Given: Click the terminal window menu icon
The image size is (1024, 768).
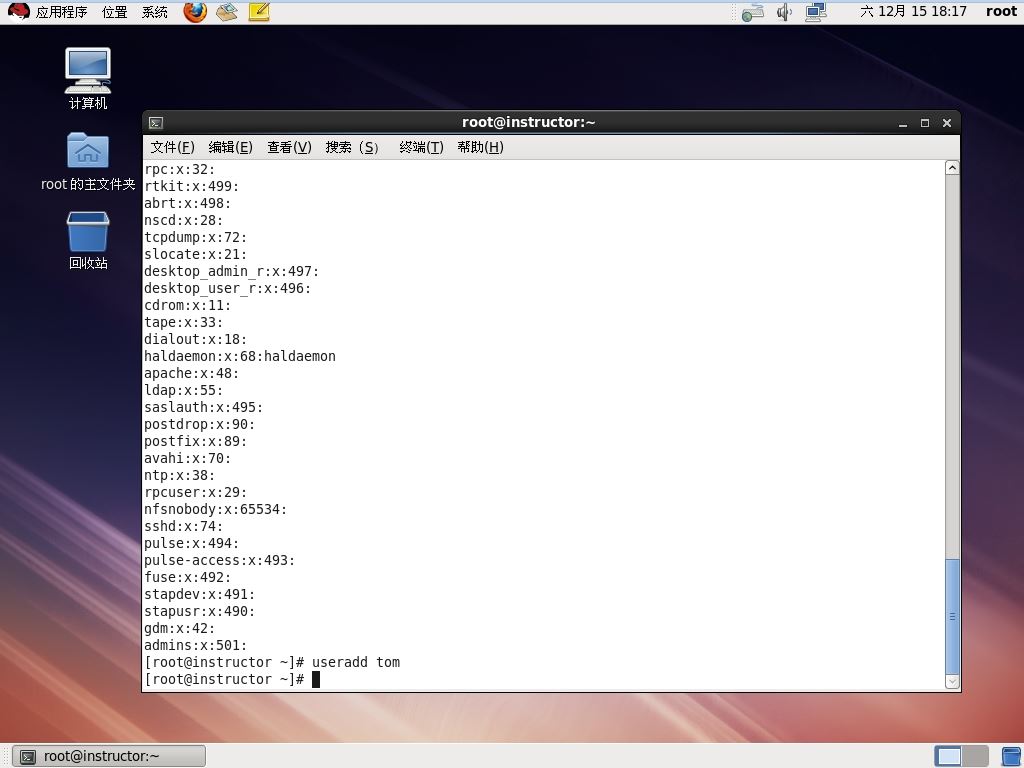Looking at the screenshot, I should point(156,123).
